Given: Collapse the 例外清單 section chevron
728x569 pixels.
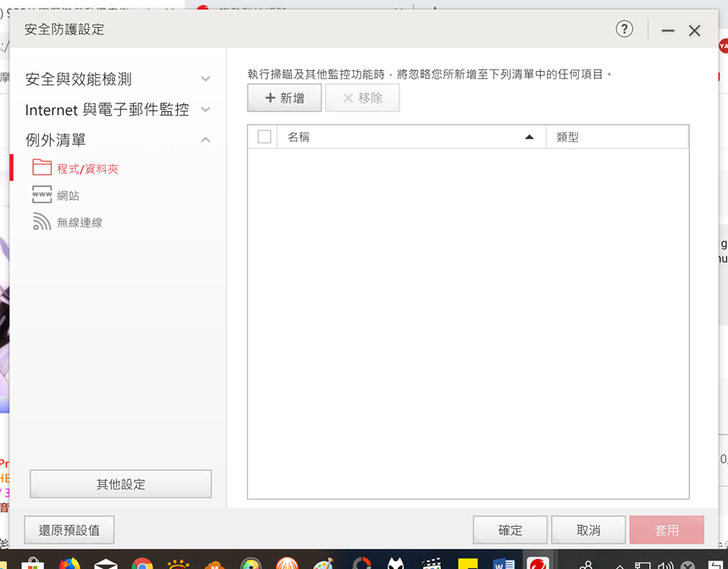Looking at the screenshot, I should click(x=205, y=140).
